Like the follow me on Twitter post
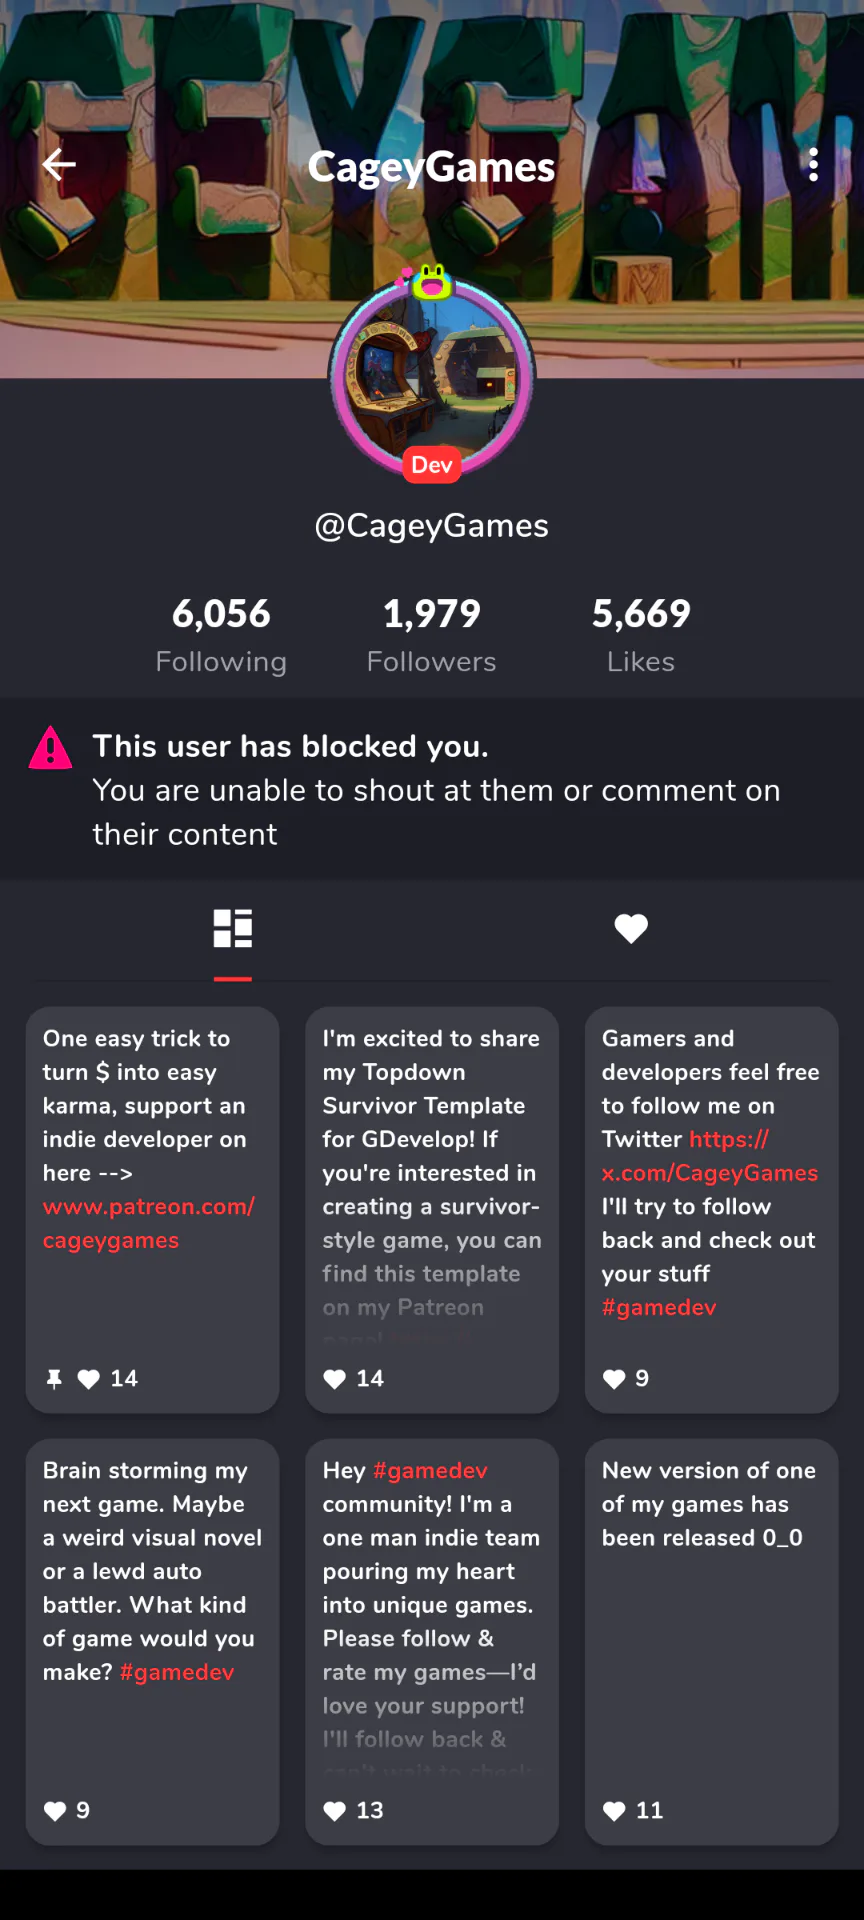This screenshot has width=864, height=1920. [614, 1379]
